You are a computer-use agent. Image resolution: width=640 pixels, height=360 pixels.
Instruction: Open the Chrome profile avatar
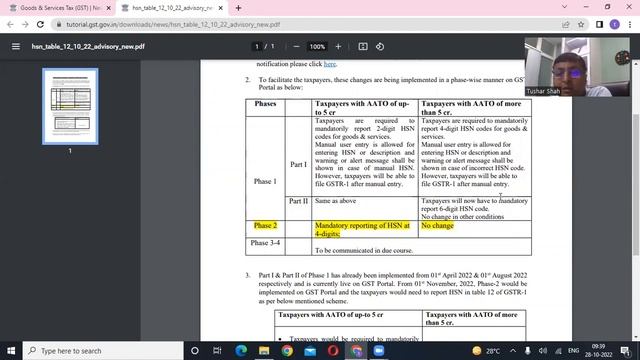[615, 24]
